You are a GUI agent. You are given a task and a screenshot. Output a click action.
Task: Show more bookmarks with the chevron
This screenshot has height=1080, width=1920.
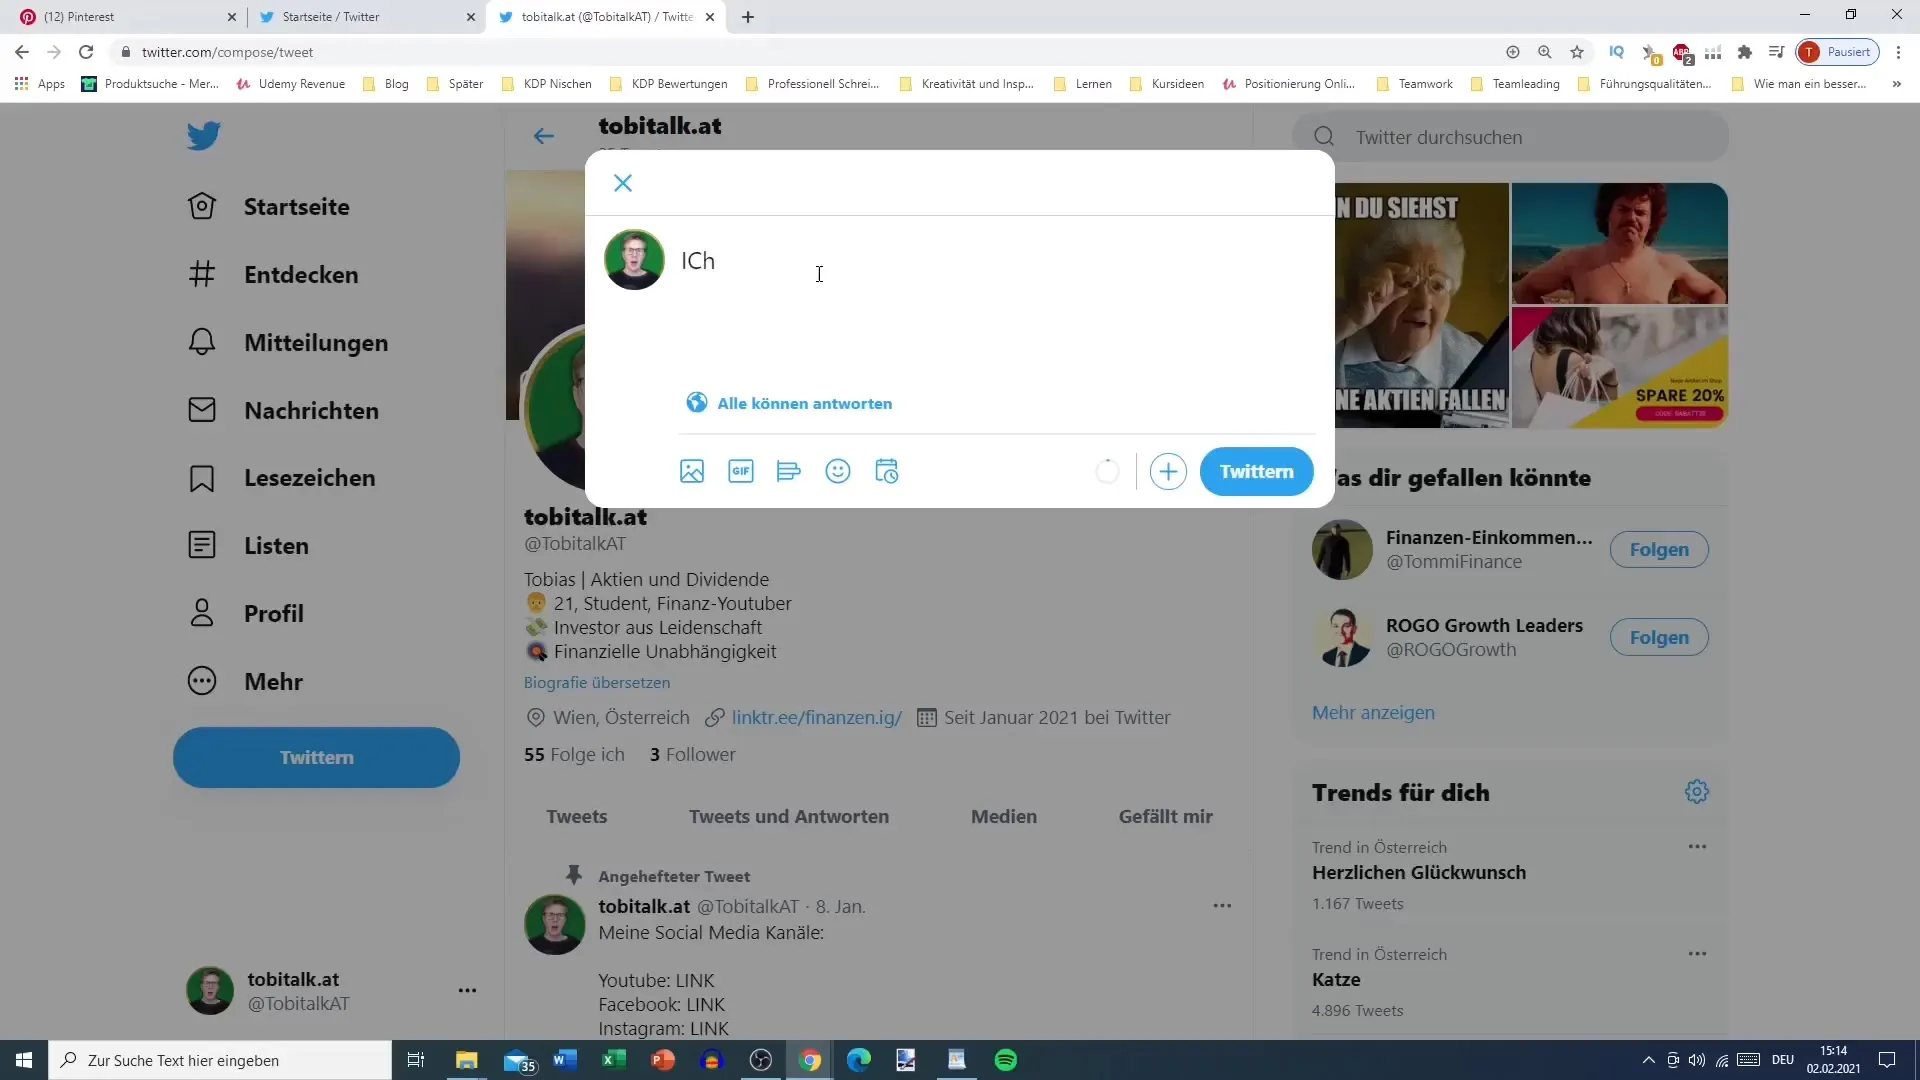coord(1897,84)
